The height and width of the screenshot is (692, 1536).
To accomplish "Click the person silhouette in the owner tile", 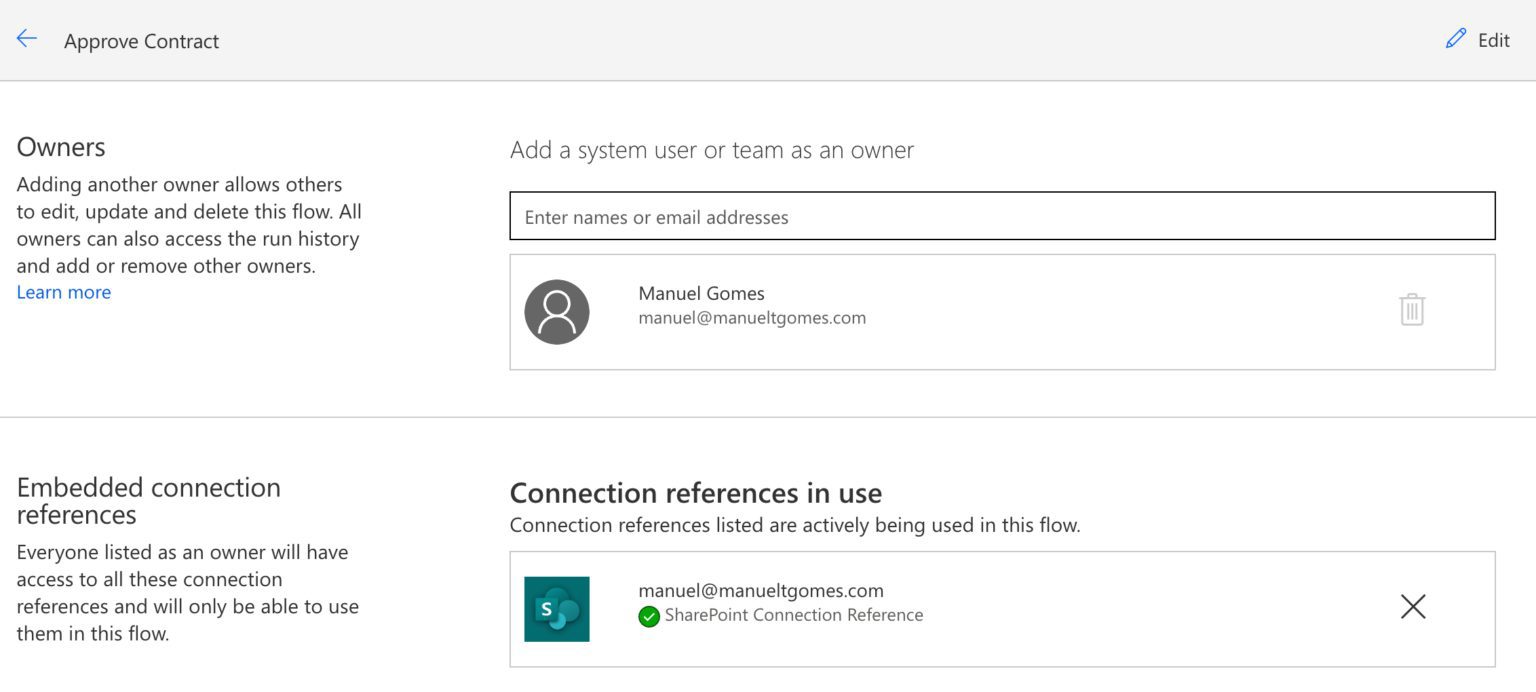I will tap(557, 311).
